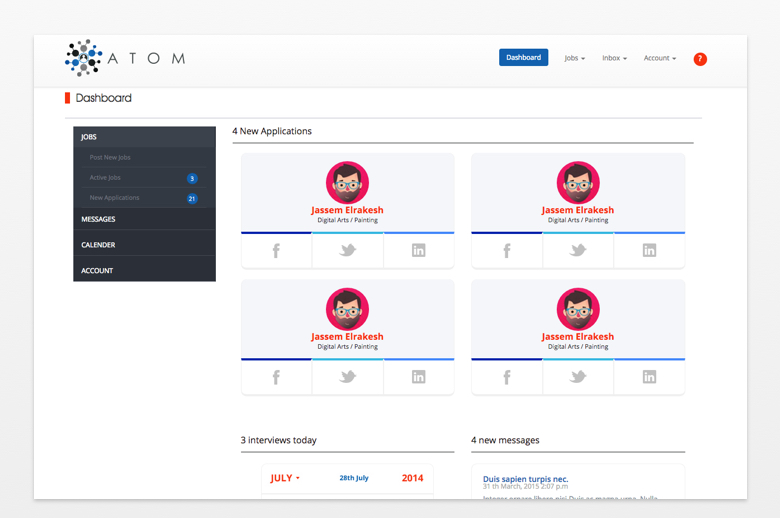Click the 3 interviews today heading
The image size is (780, 518).
coord(279,440)
